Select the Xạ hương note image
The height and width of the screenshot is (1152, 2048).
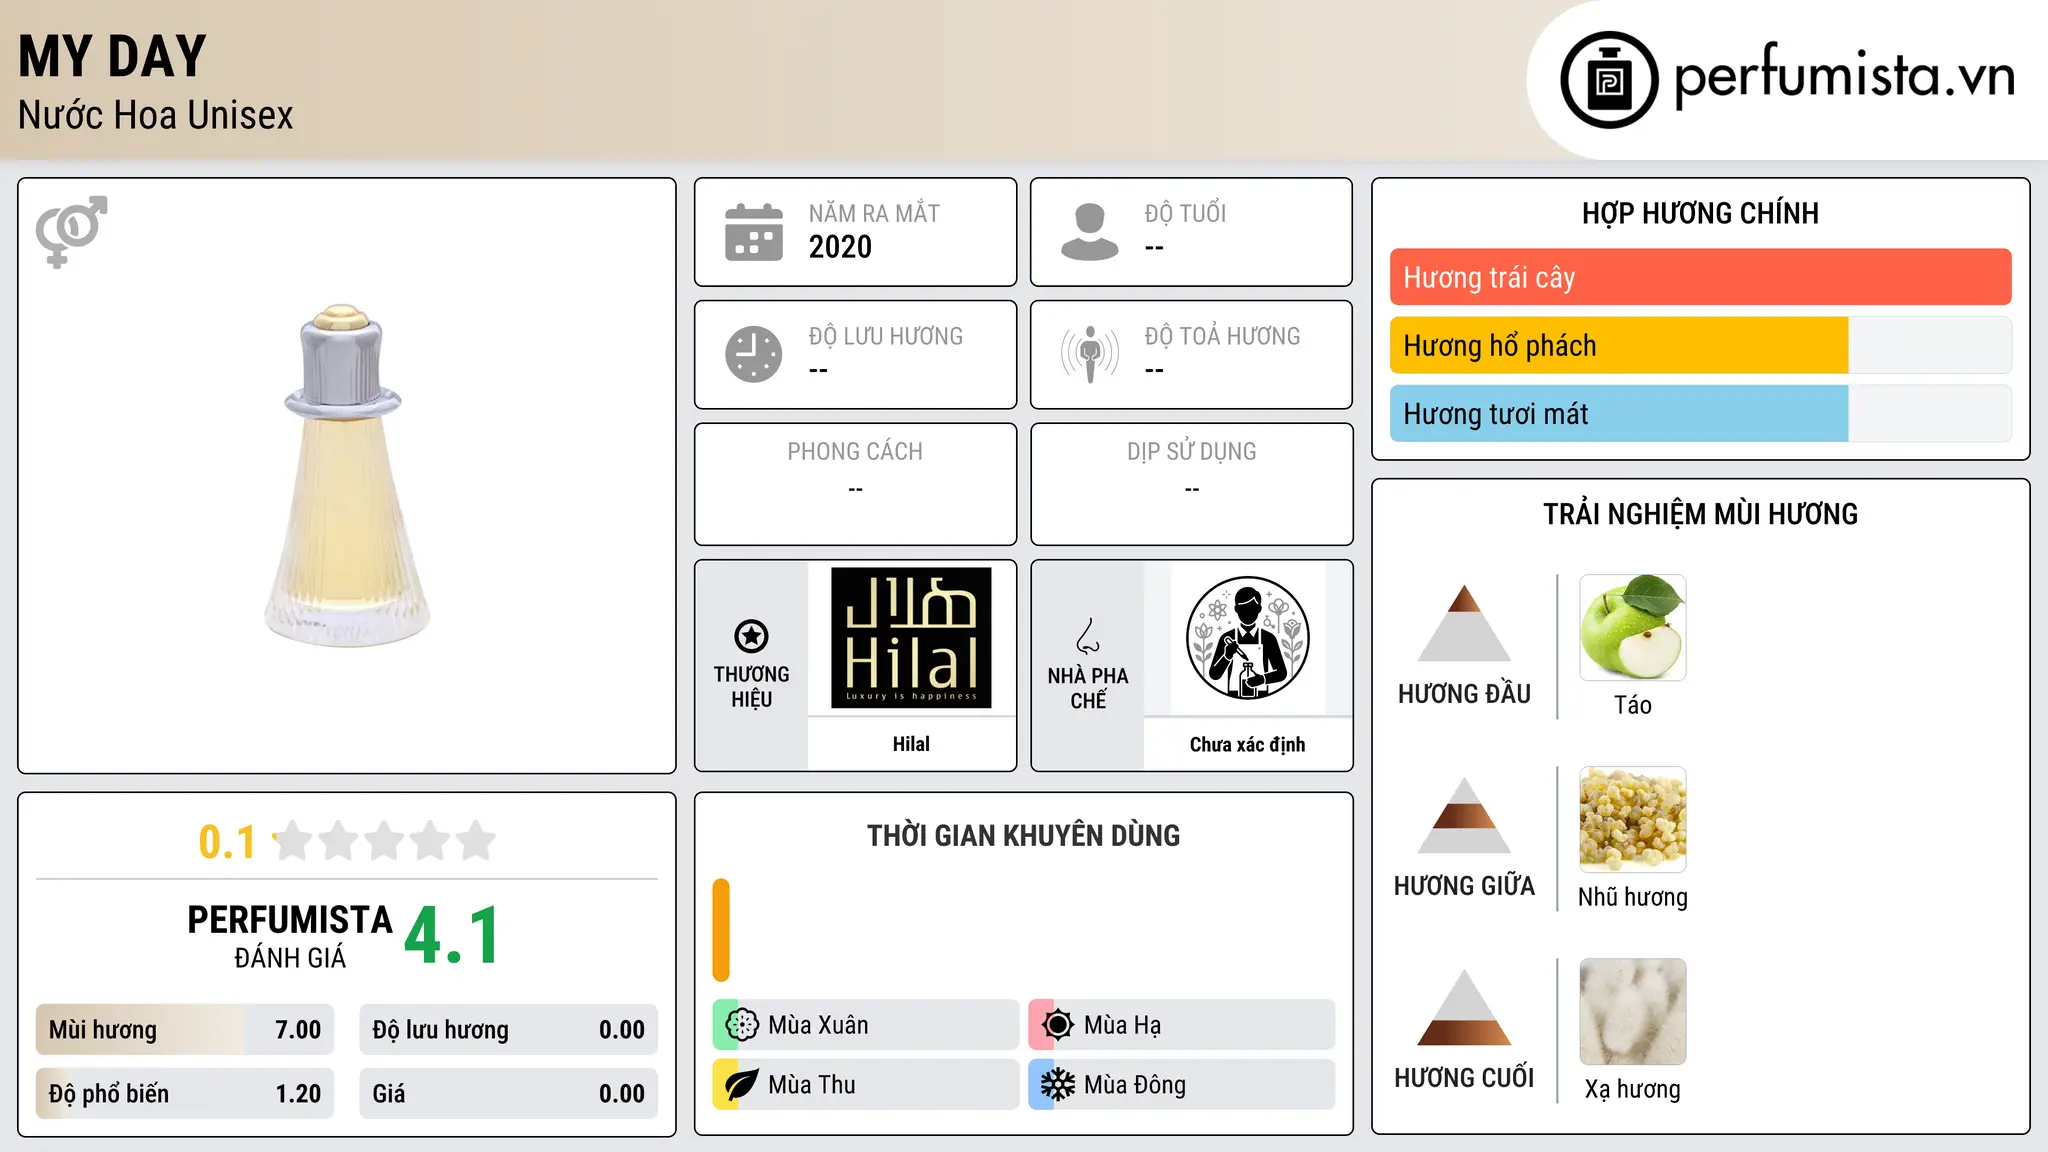coord(1632,1012)
